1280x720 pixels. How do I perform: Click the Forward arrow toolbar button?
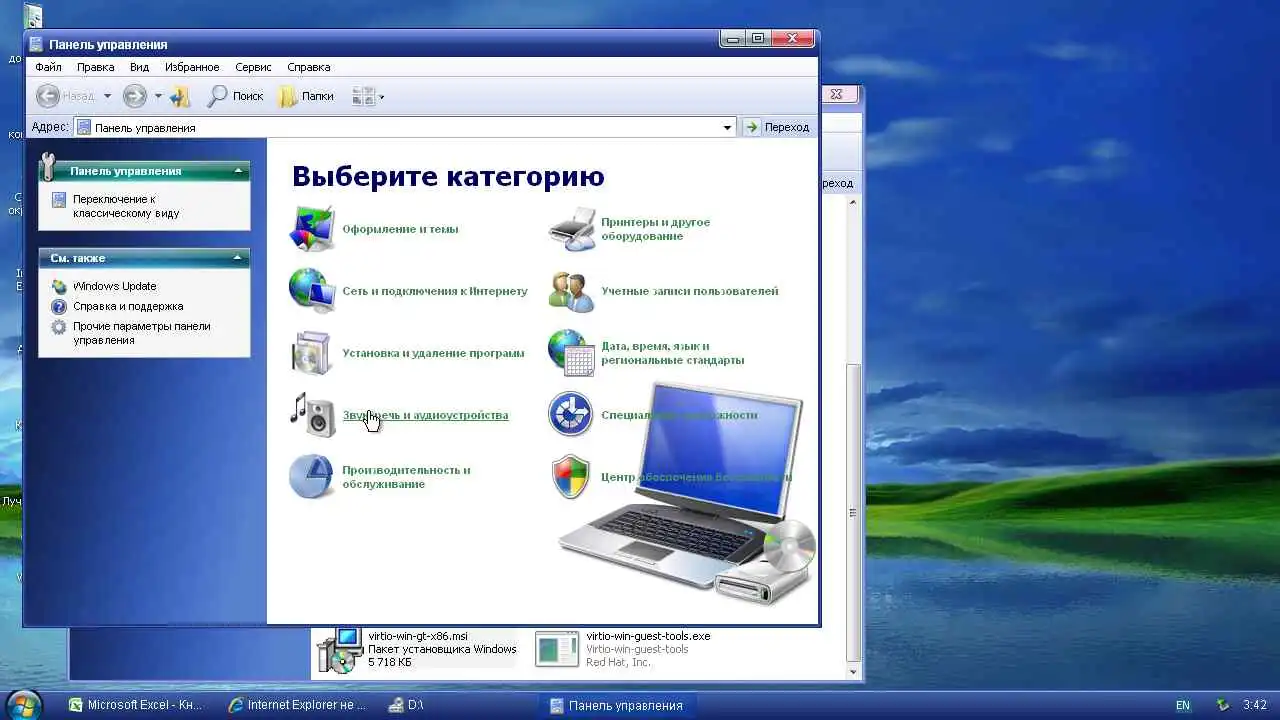pyautogui.click(x=134, y=96)
